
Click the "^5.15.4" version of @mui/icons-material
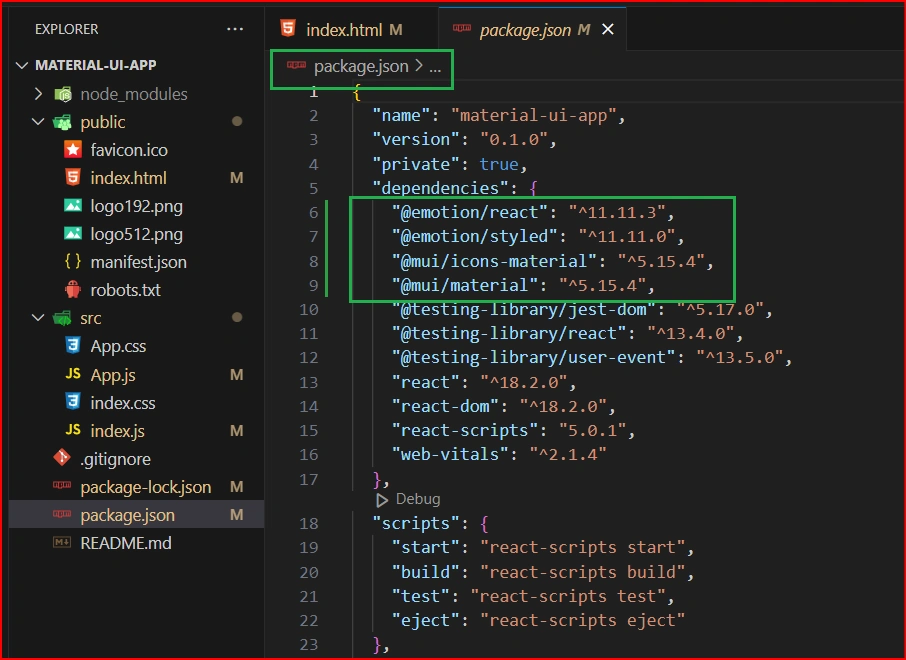[661, 261]
